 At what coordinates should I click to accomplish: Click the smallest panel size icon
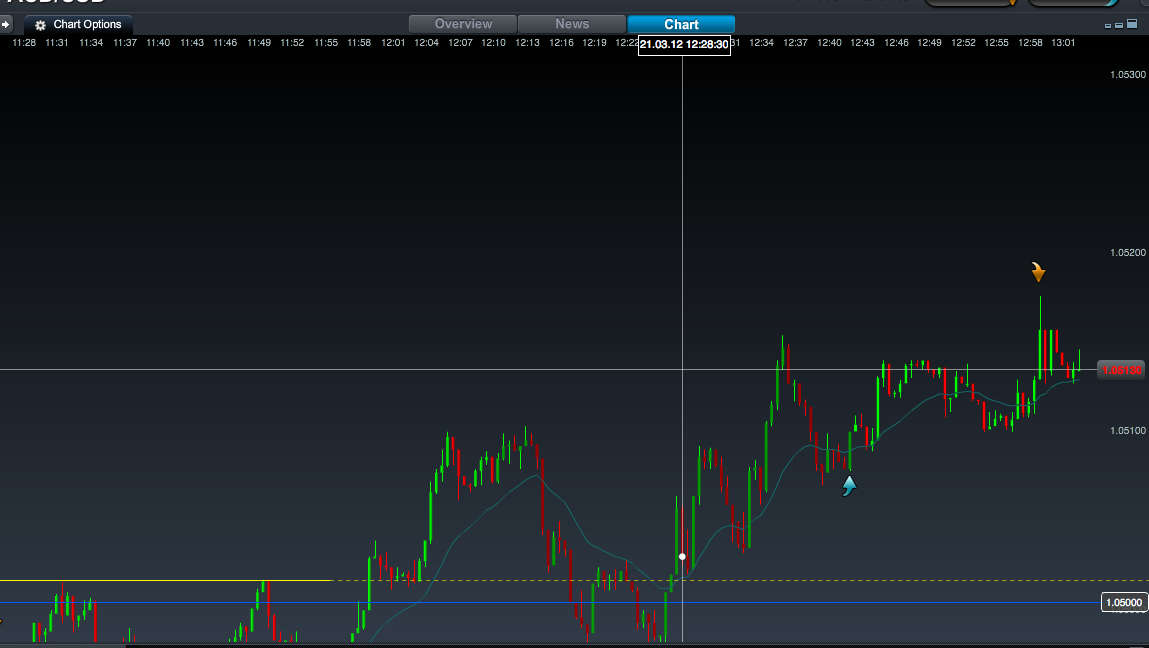pos(1108,26)
